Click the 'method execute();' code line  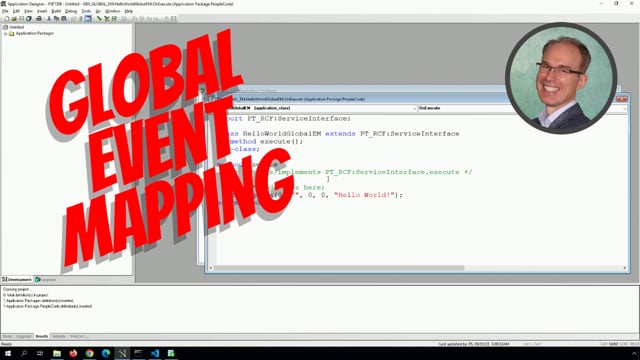coord(266,141)
